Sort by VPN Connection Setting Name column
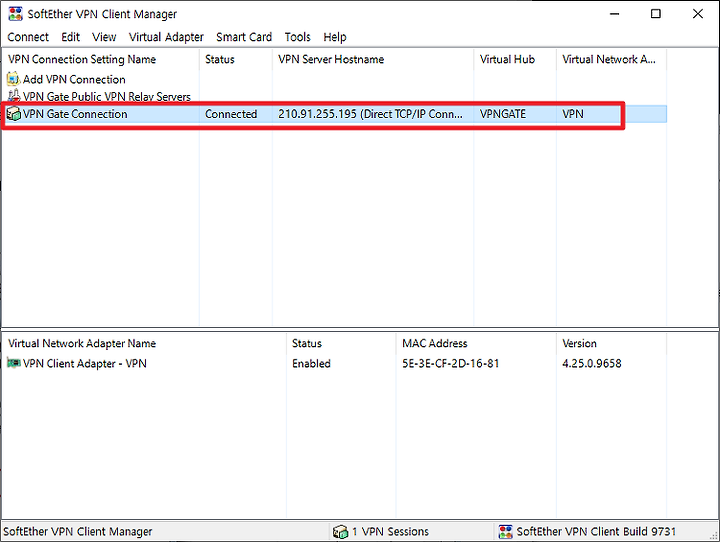 tap(101, 59)
